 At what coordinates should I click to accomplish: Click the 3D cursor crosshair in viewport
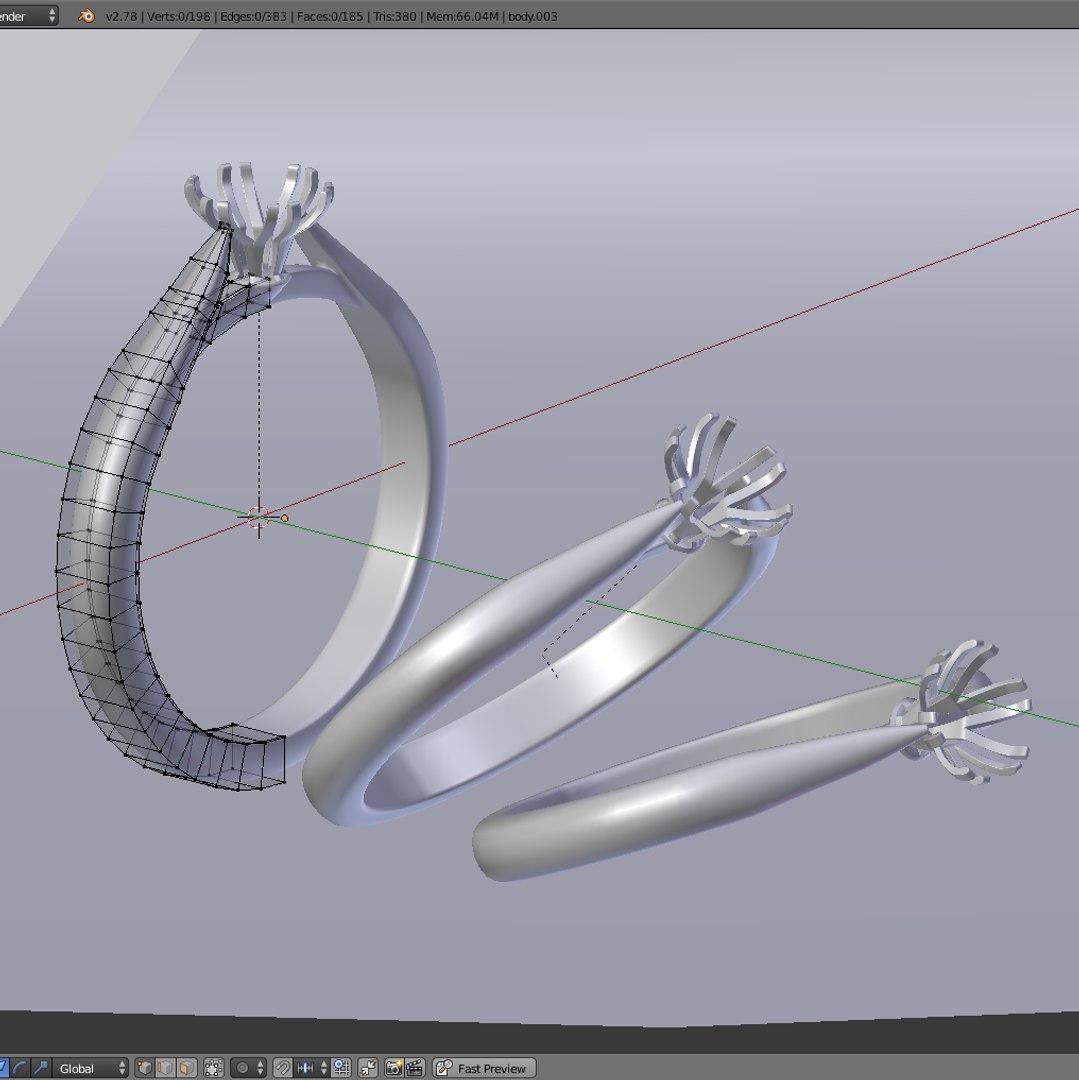pos(258,517)
